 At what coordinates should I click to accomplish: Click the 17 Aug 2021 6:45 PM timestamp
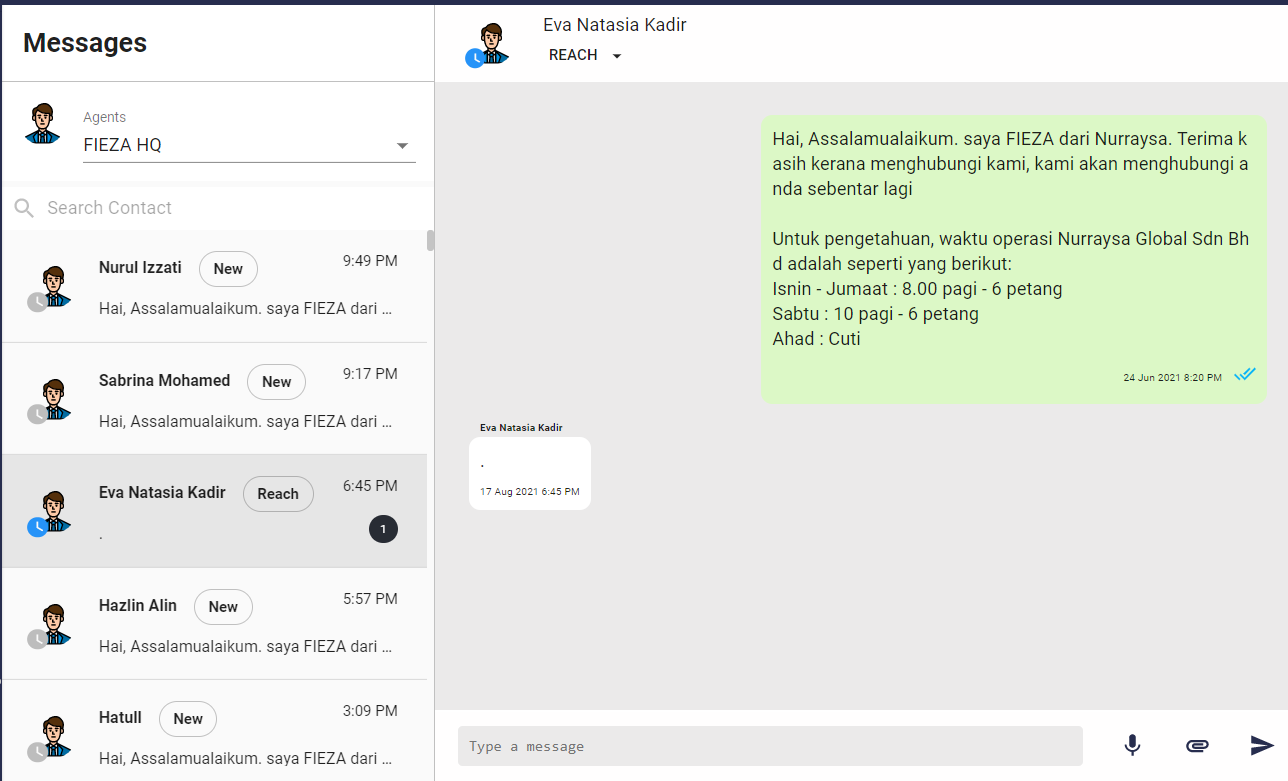(x=529, y=492)
